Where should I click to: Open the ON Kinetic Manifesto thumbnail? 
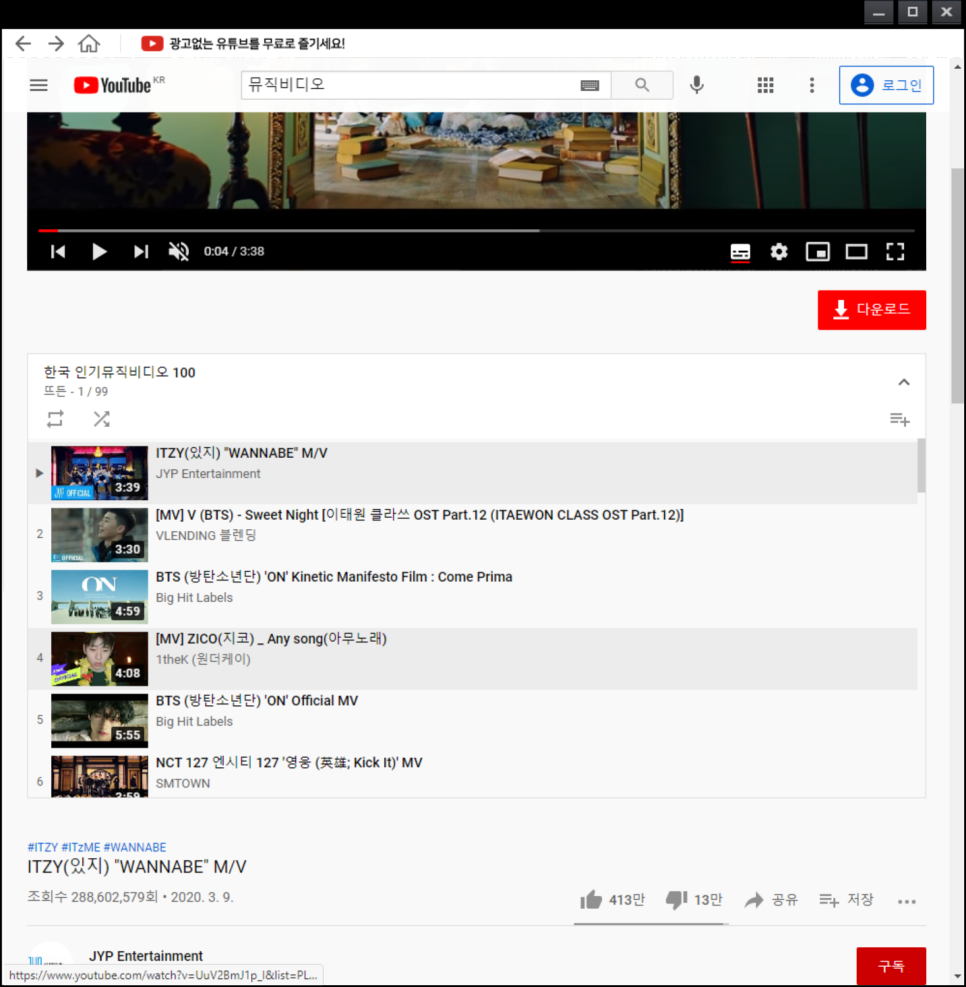(x=99, y=597)
